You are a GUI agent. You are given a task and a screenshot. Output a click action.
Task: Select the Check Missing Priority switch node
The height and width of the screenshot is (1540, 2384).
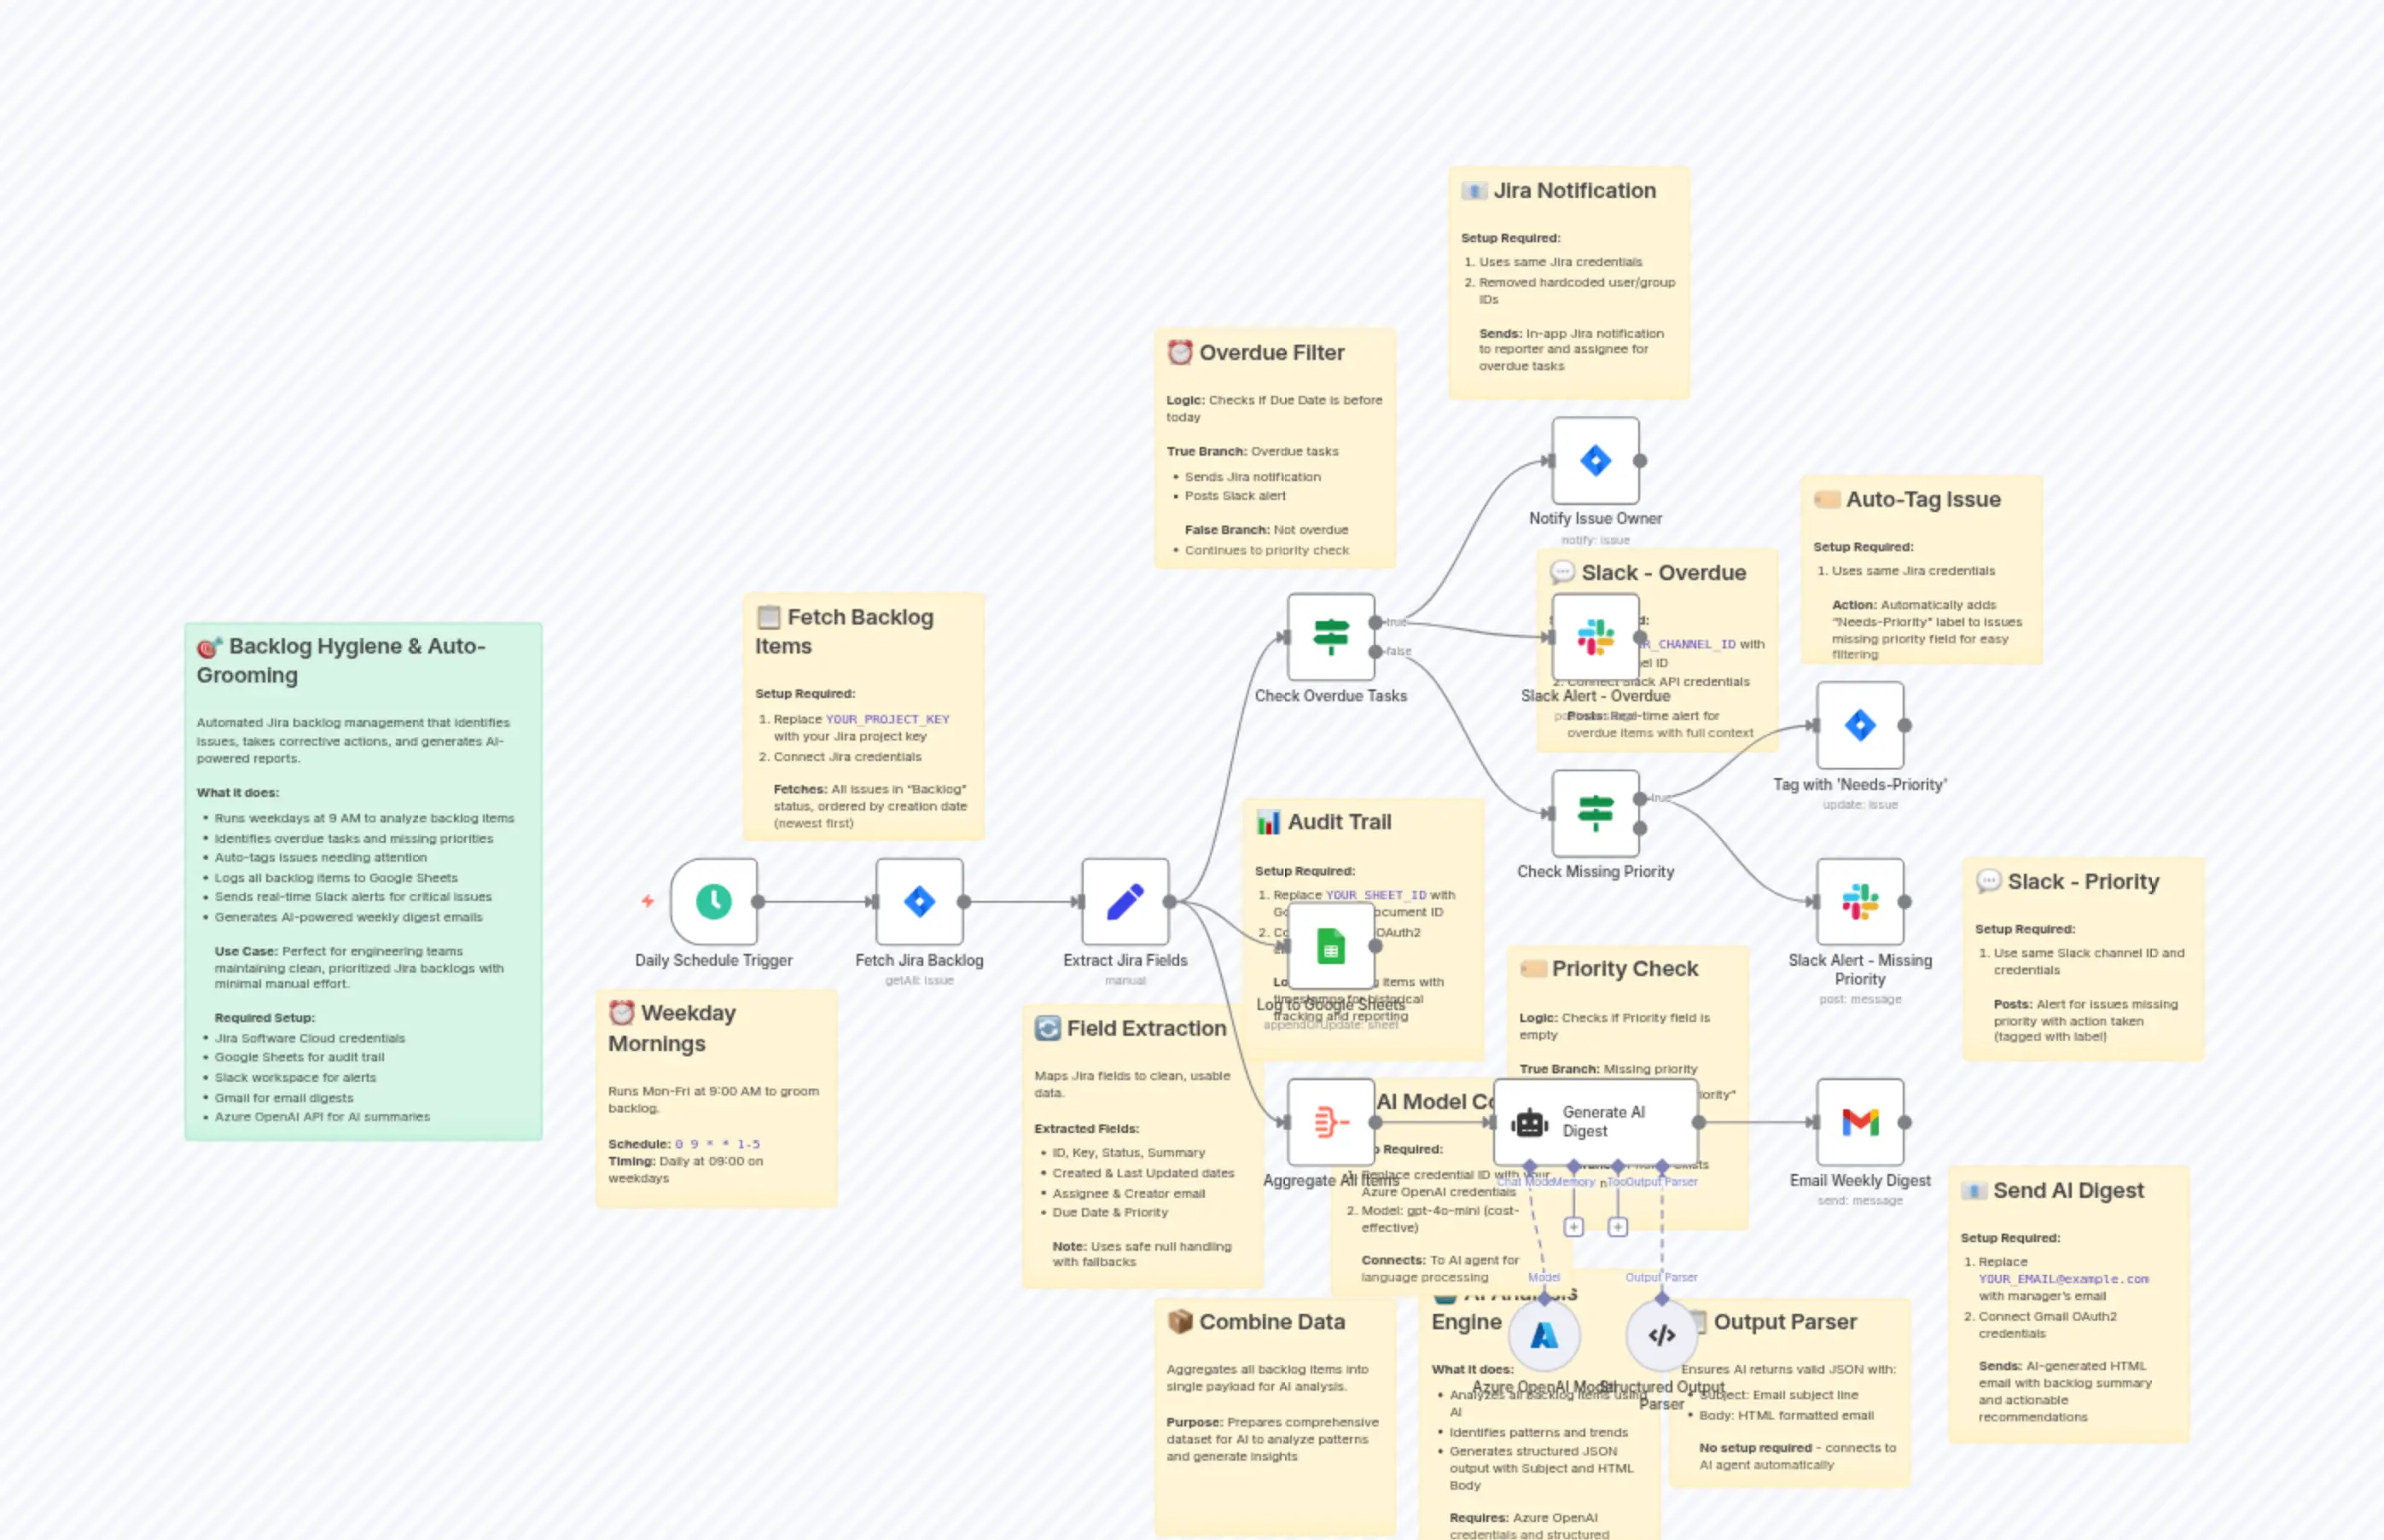point(1595,813)
